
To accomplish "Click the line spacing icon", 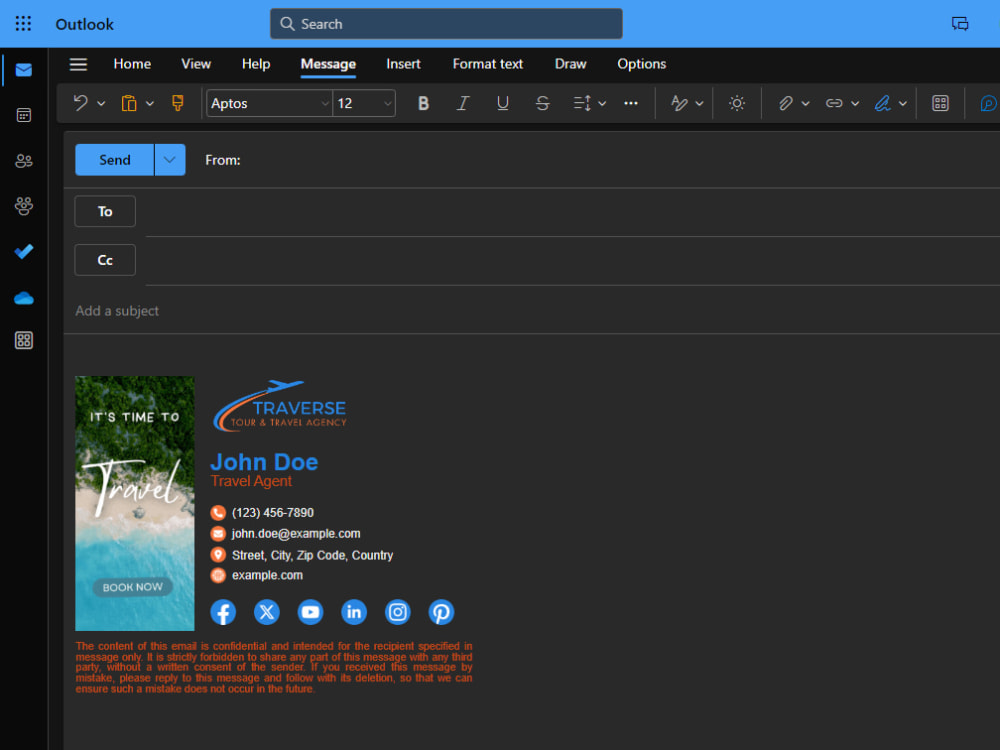I will 582,103.
